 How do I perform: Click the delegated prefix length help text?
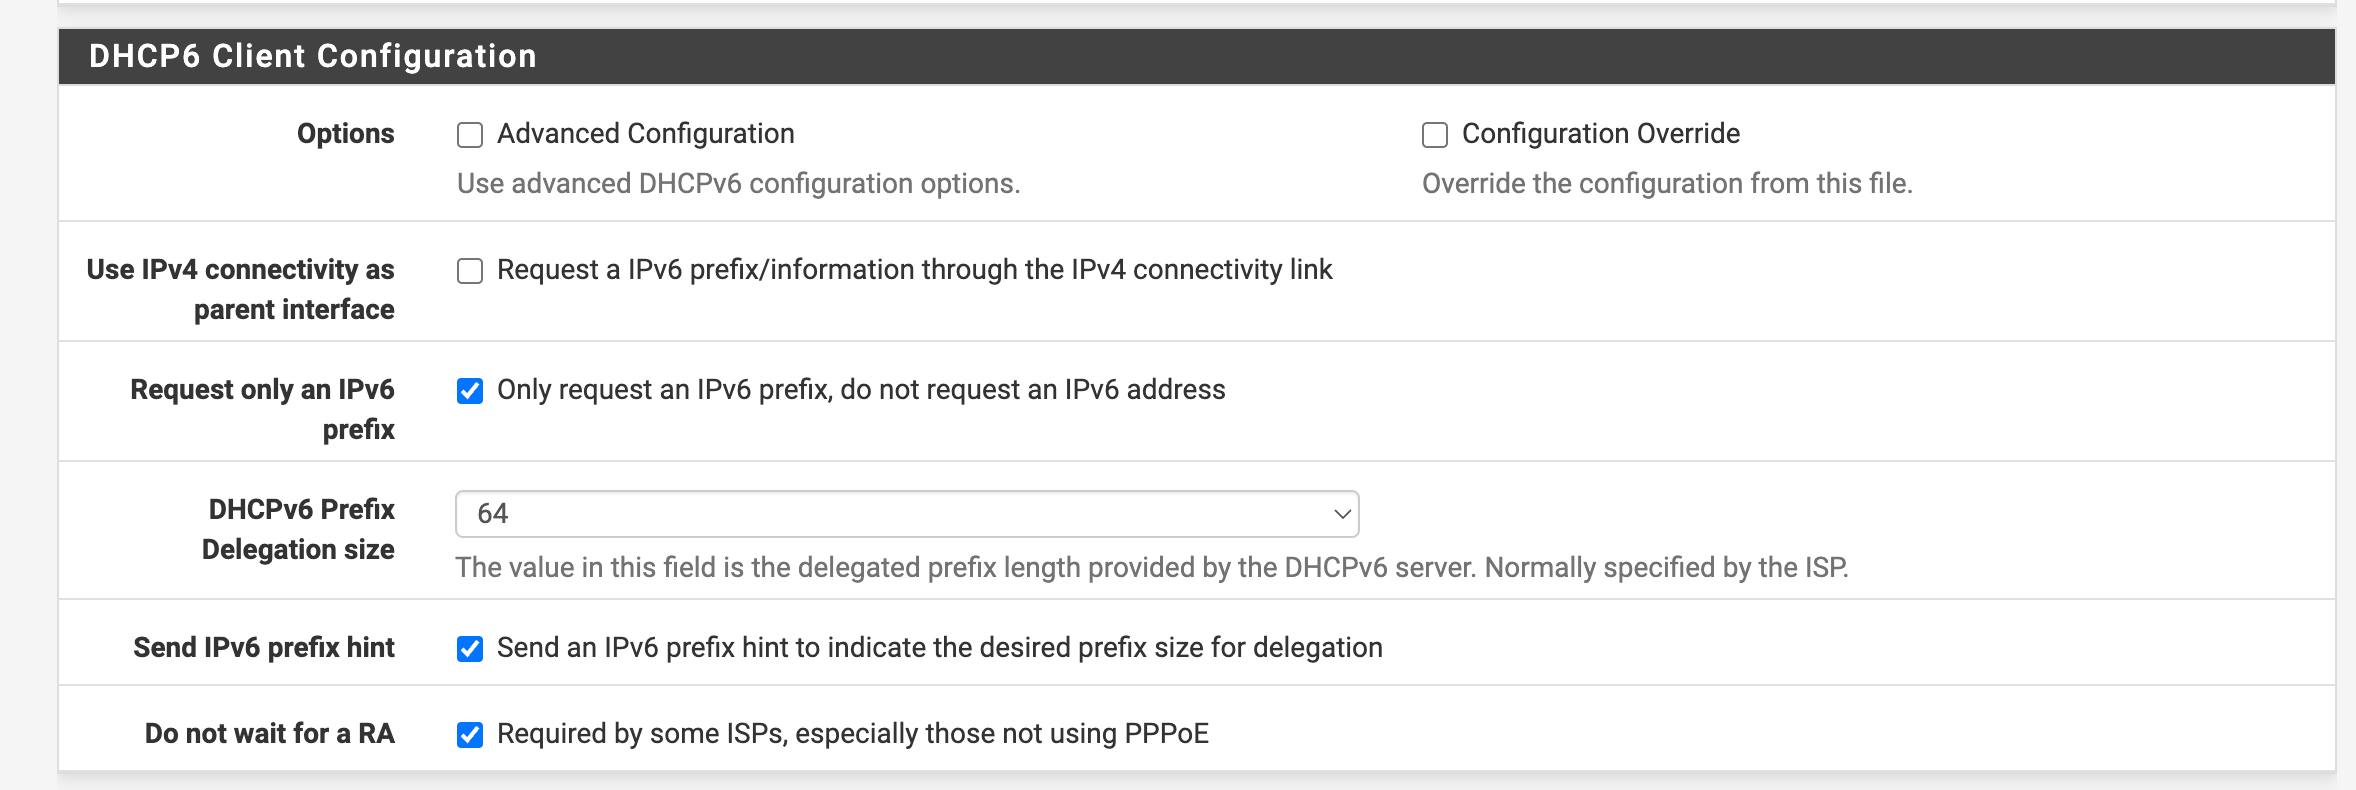pos(1151,568)
